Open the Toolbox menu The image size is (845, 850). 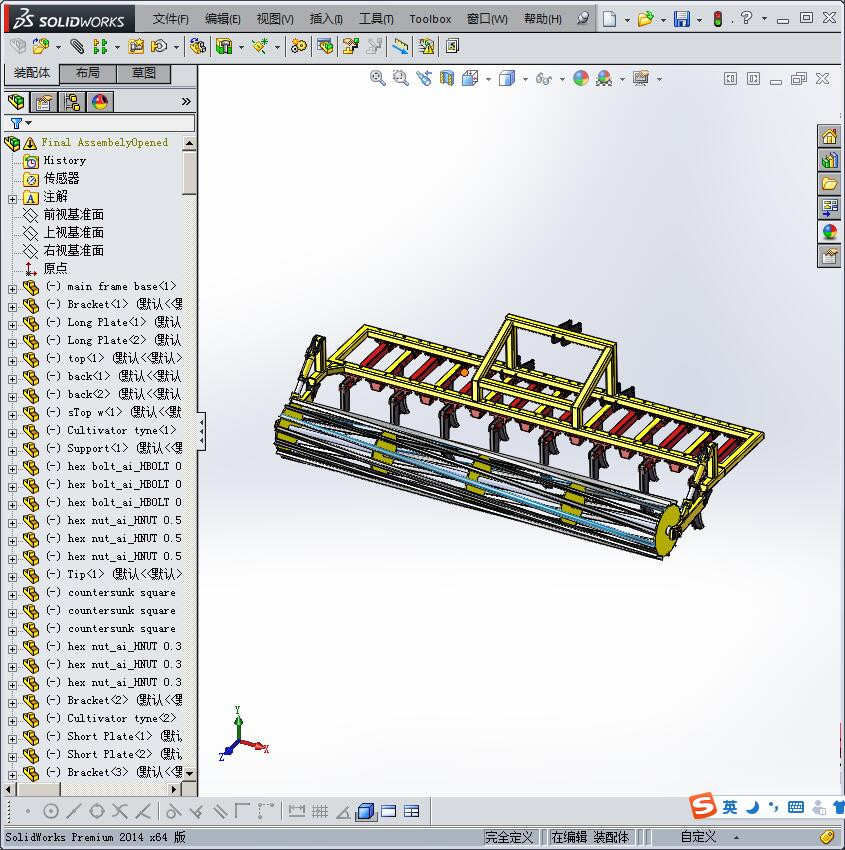pos(430,19)
